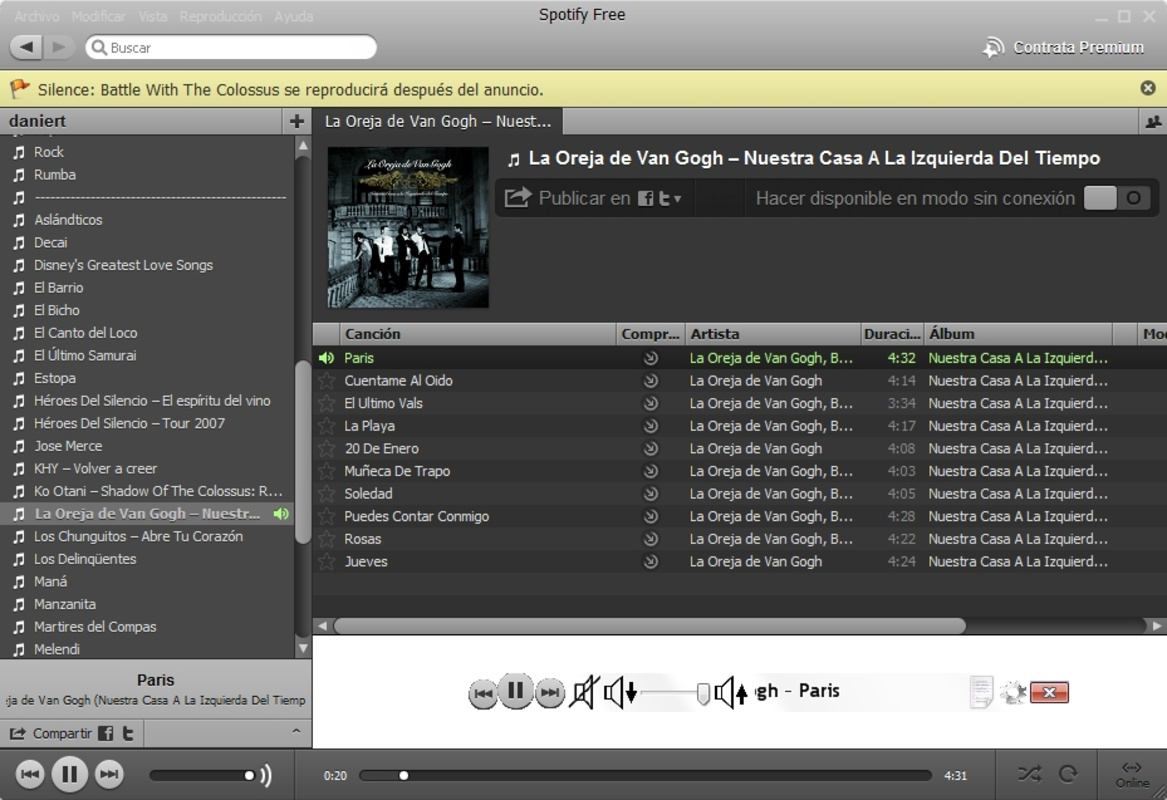Screen dimensions: 1167x800
Task: Open the people panel icon at top right
Action: (x=1153, y=121)
